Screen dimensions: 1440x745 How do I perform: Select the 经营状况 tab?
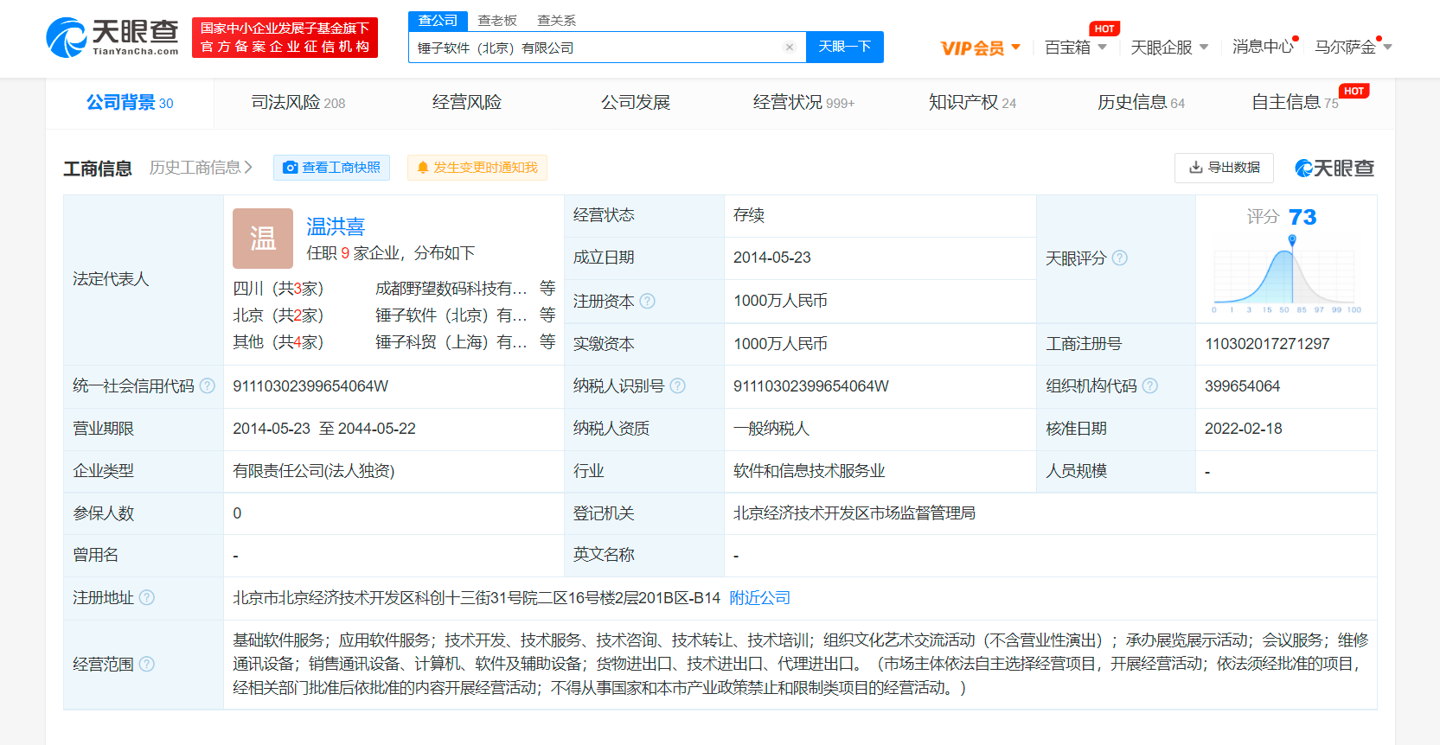[x=804, y=102]
